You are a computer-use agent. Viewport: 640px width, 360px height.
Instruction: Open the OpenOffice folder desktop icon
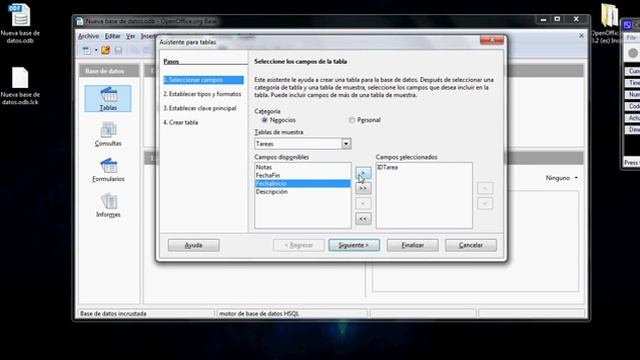(x=609, y=24)
